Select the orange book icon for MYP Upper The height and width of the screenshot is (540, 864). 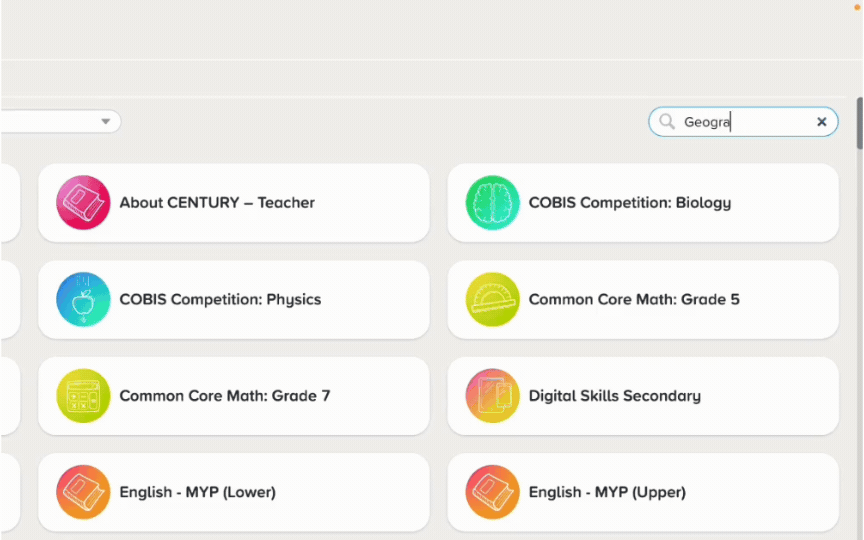(493, 492)
